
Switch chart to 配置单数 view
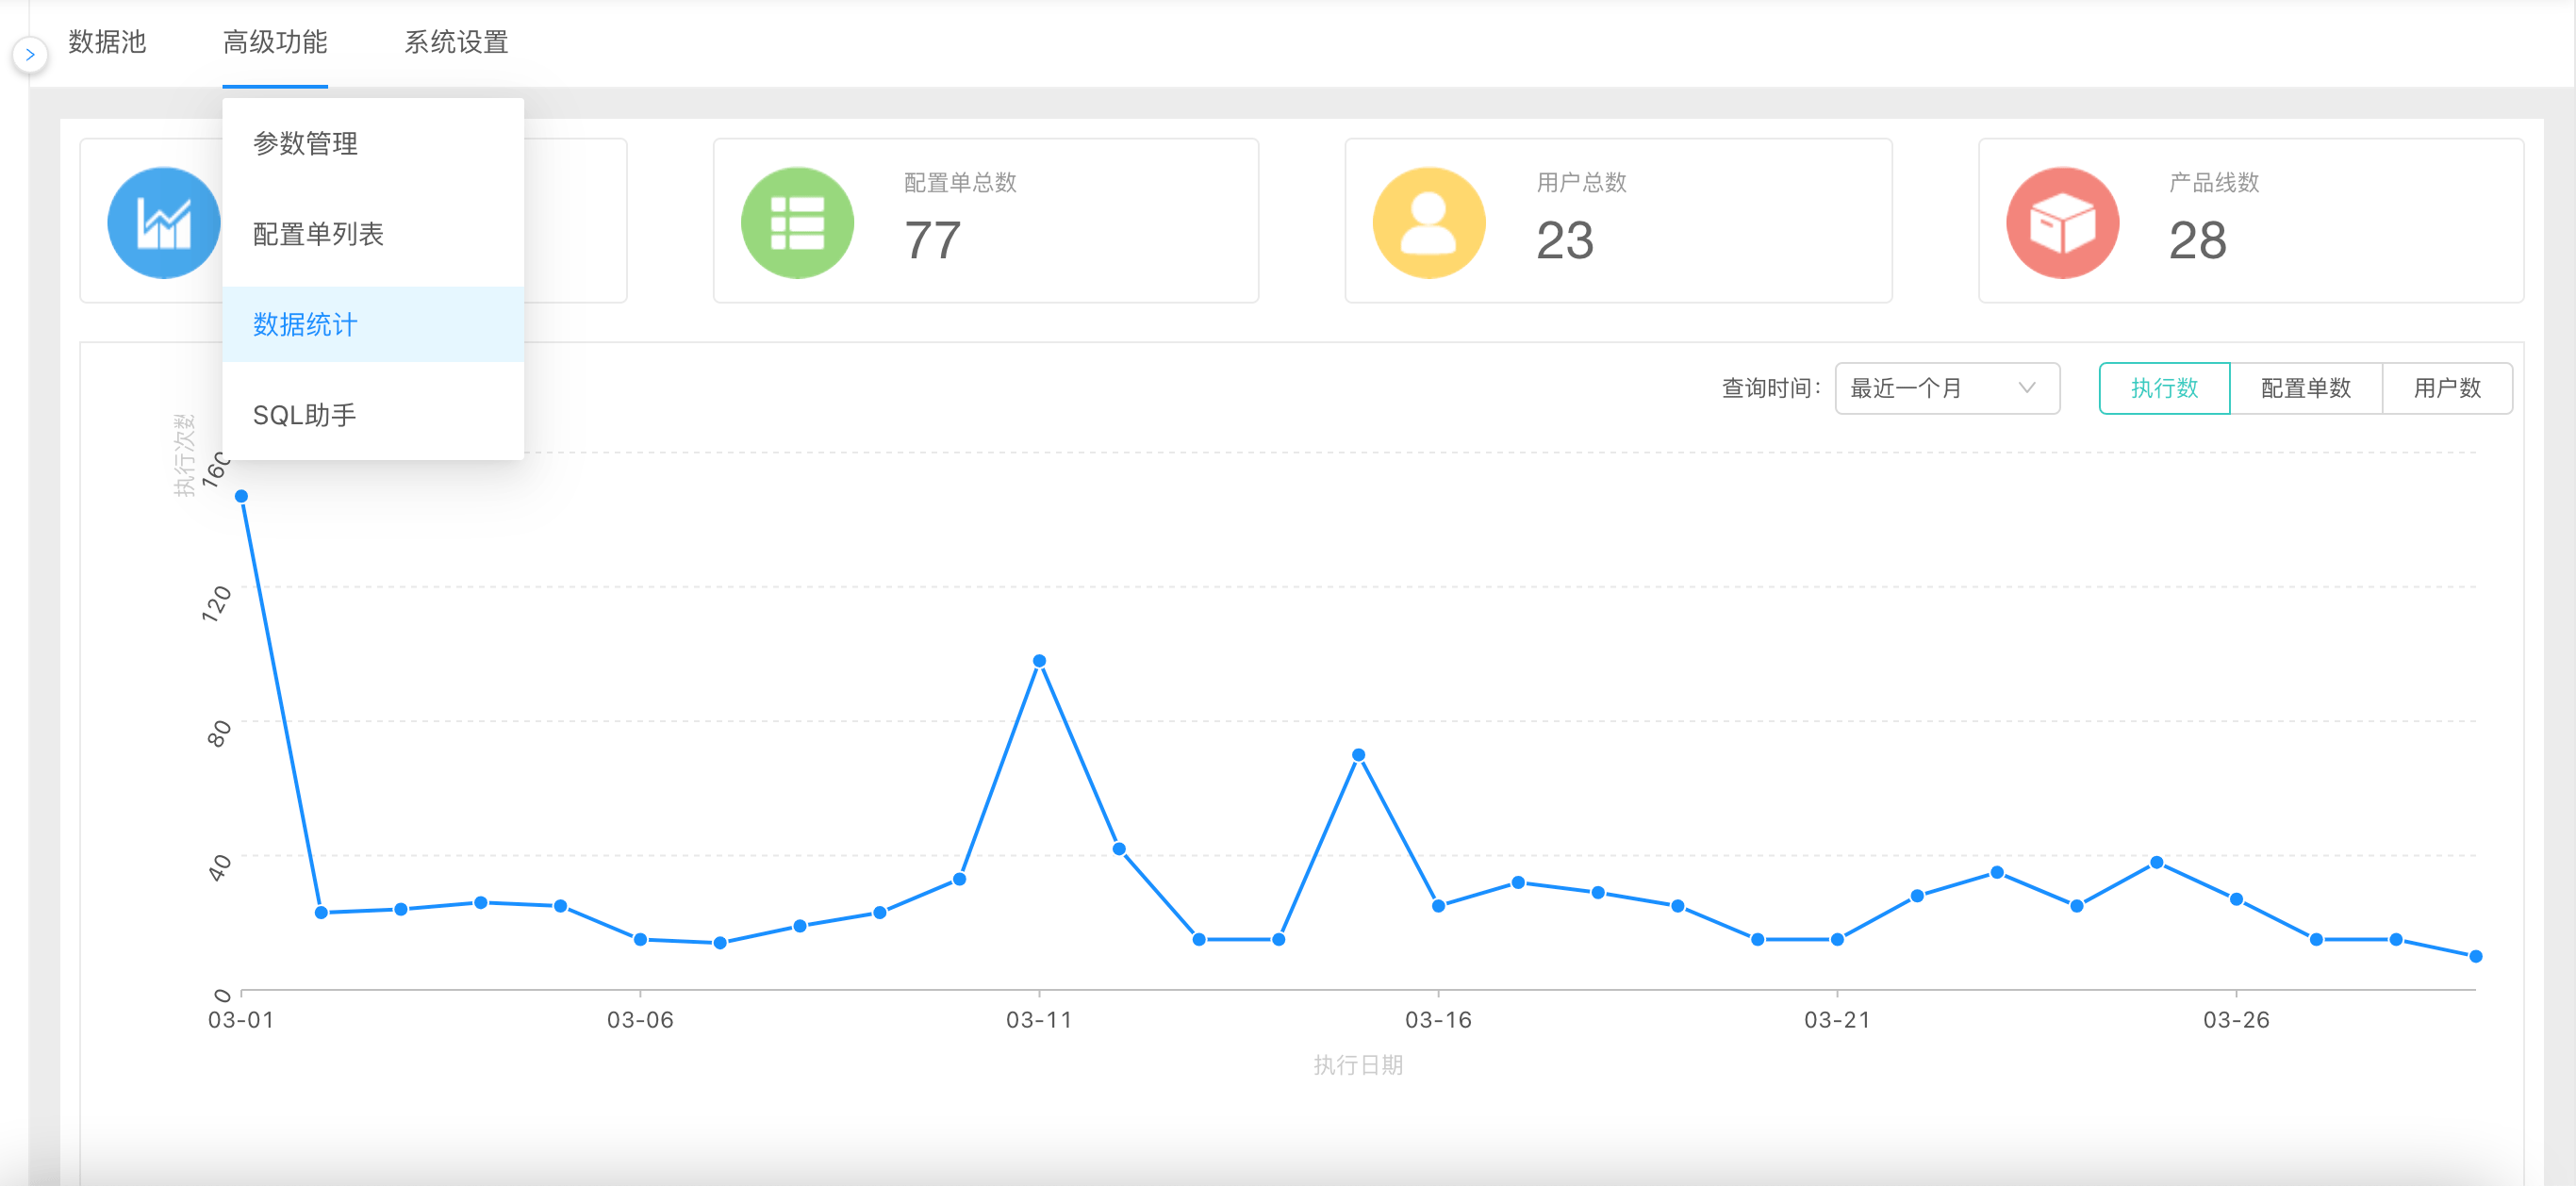click(2306, 388)
